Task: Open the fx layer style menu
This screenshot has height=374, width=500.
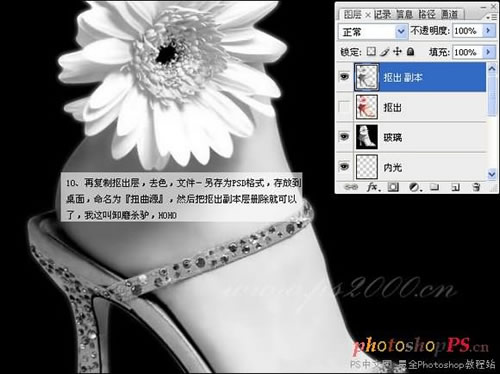Action: point(373,187)
